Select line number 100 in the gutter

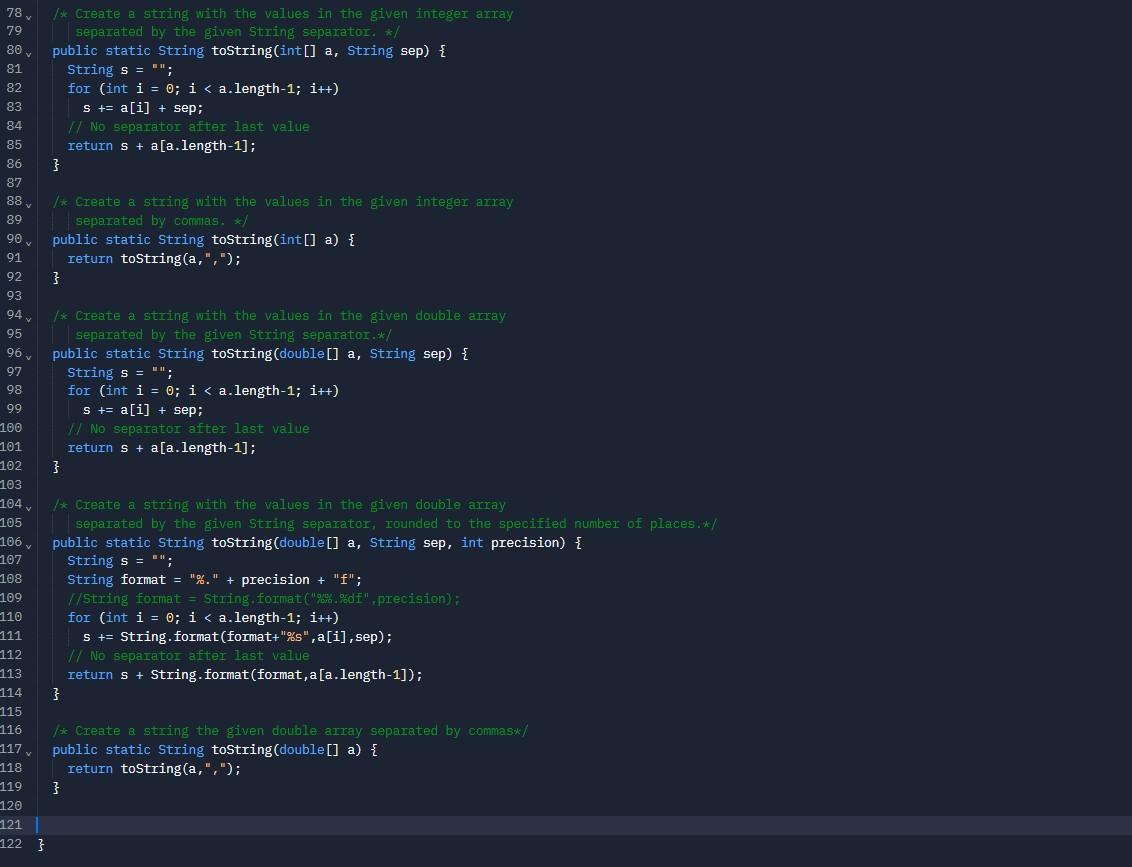(x=13, y=428)
